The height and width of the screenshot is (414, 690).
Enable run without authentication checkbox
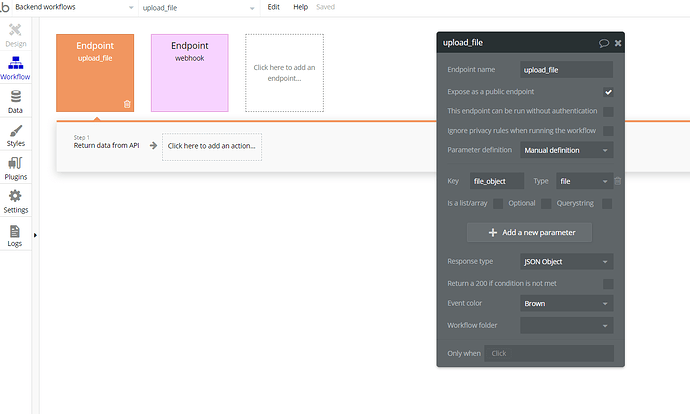(x=608, y=111)
